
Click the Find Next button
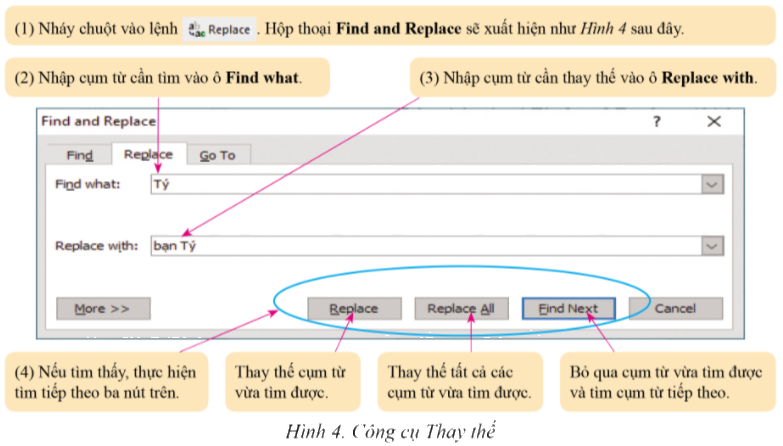click(568, 309)
